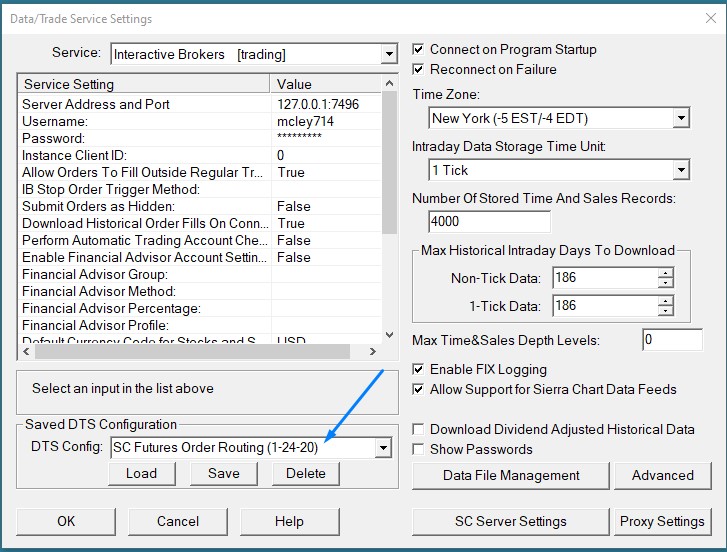This screenshot has height=552, width=727.
Task: Click the 1-Tick Data value field
Action: coord(605,305)
